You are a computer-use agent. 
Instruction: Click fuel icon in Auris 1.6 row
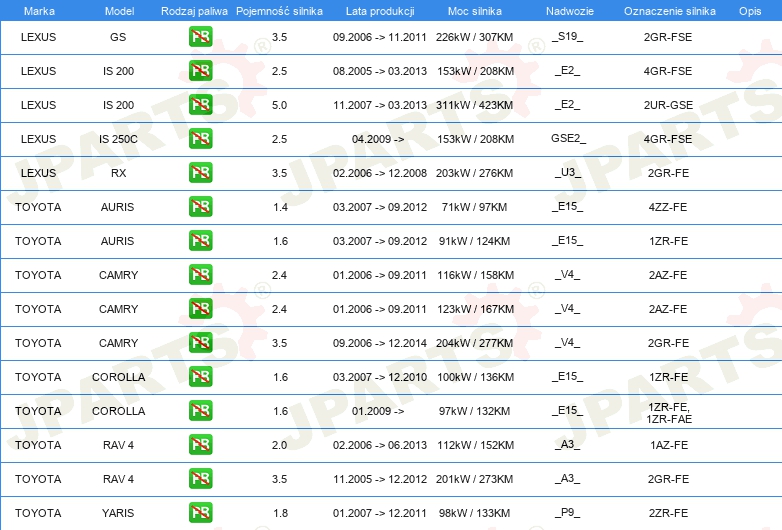point(200,240)
